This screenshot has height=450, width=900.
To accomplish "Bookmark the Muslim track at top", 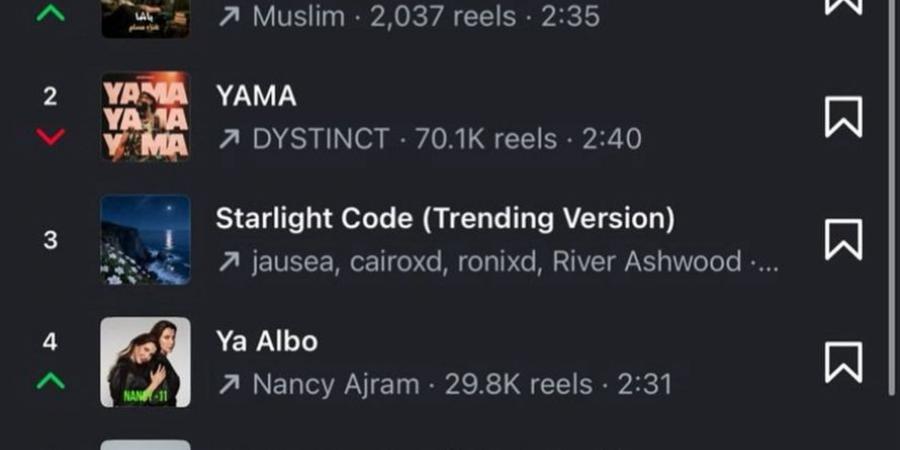I will point(843,6).
